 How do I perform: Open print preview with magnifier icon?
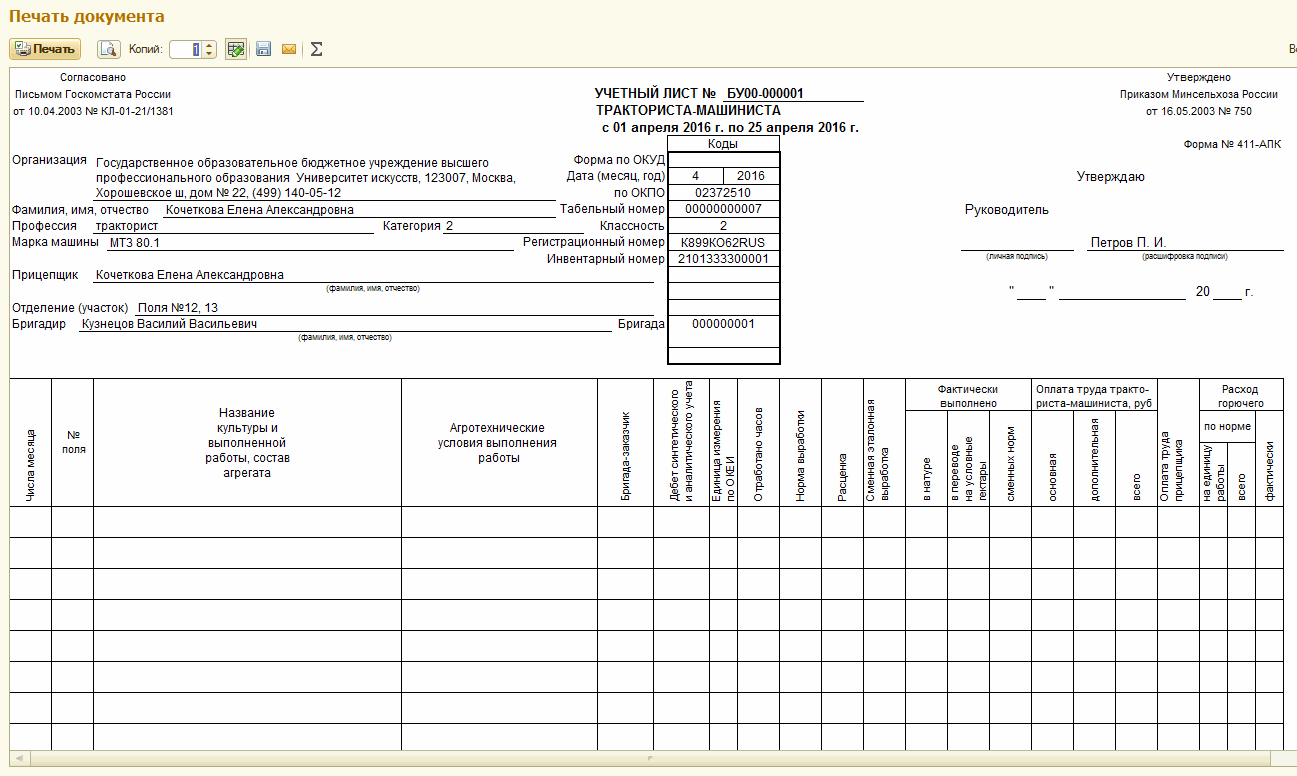(108, 49)
